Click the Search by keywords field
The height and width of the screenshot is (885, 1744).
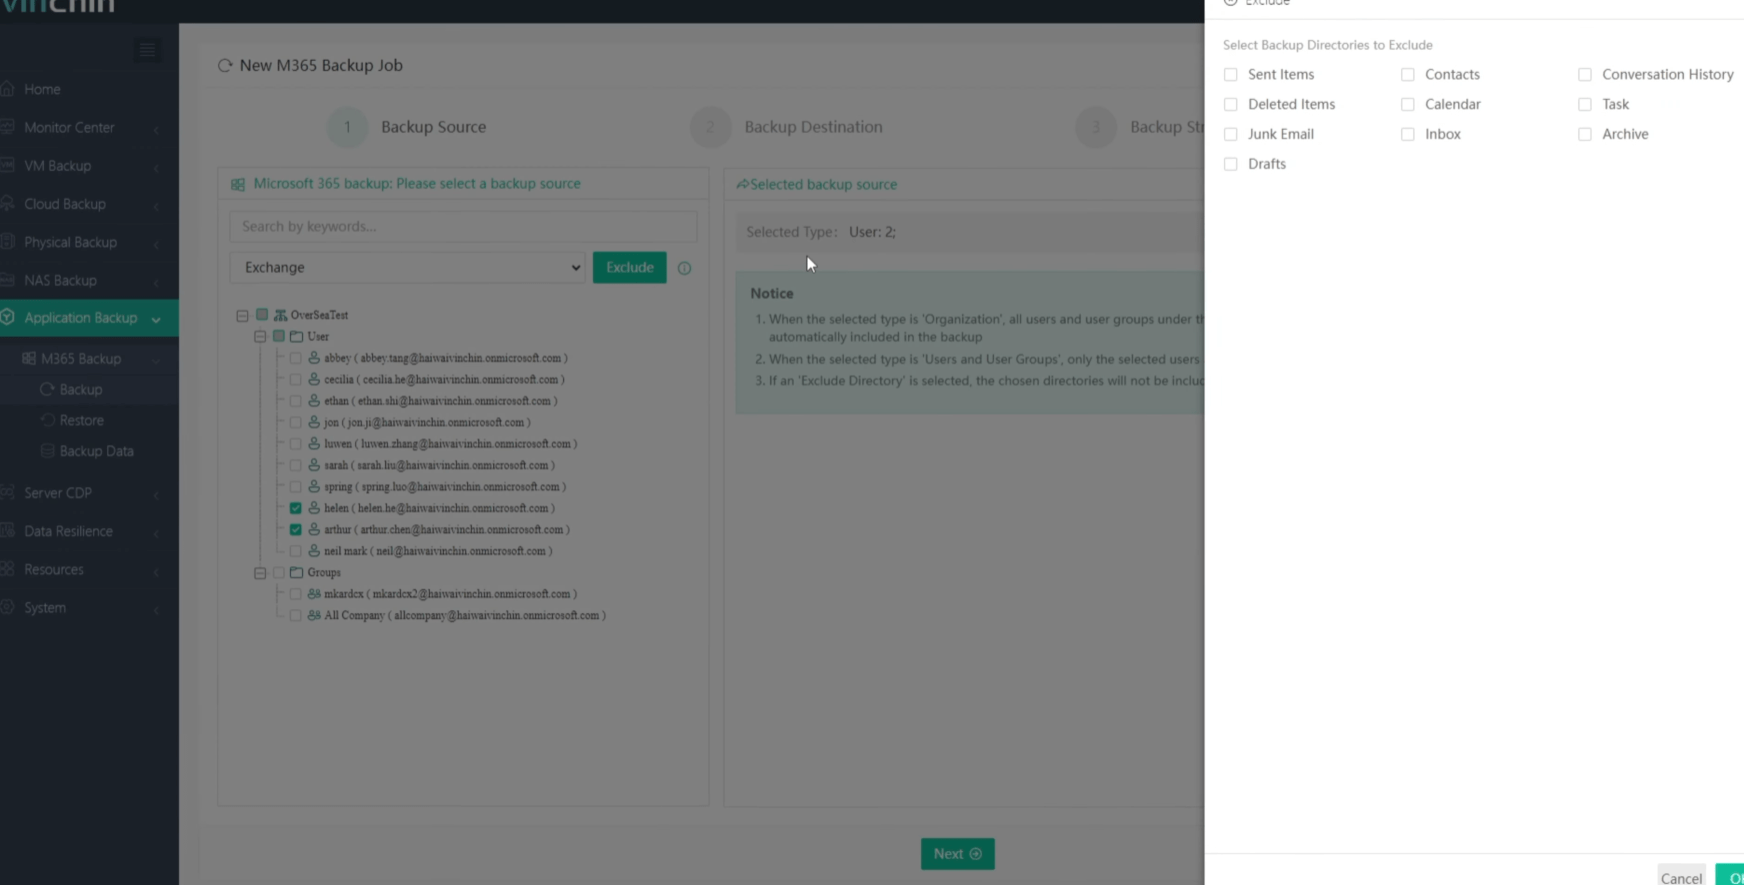(463, 226)
